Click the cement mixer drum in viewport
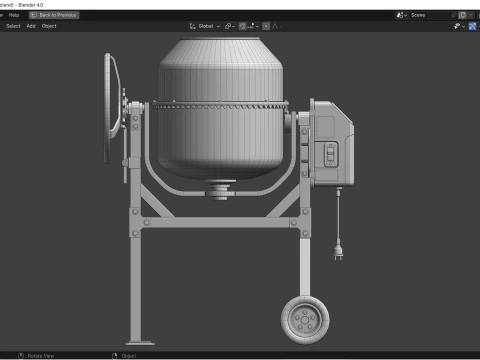Image resolution: width=480 pixels, height=360 pixels. click(x=220, y=110)
